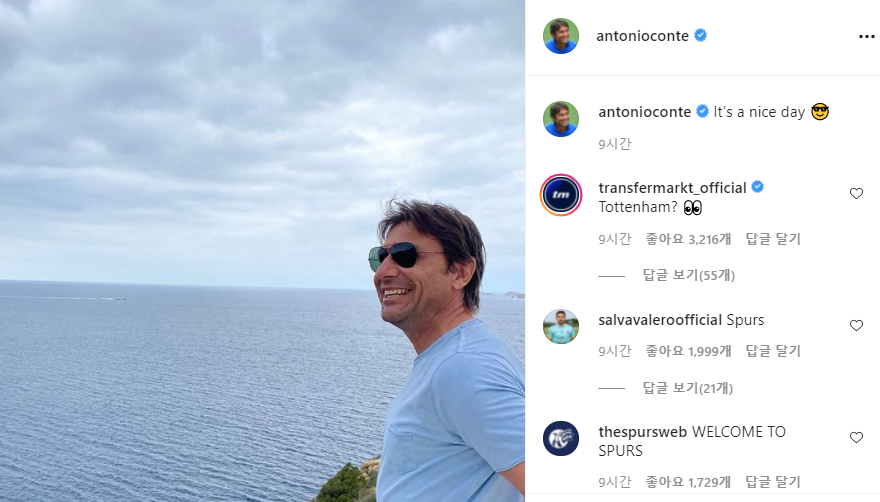Image resolution: width=880 pixels, height=502 pixels.
Task: Open the antonioconte username in header
Action: click(x=642, y=36)
